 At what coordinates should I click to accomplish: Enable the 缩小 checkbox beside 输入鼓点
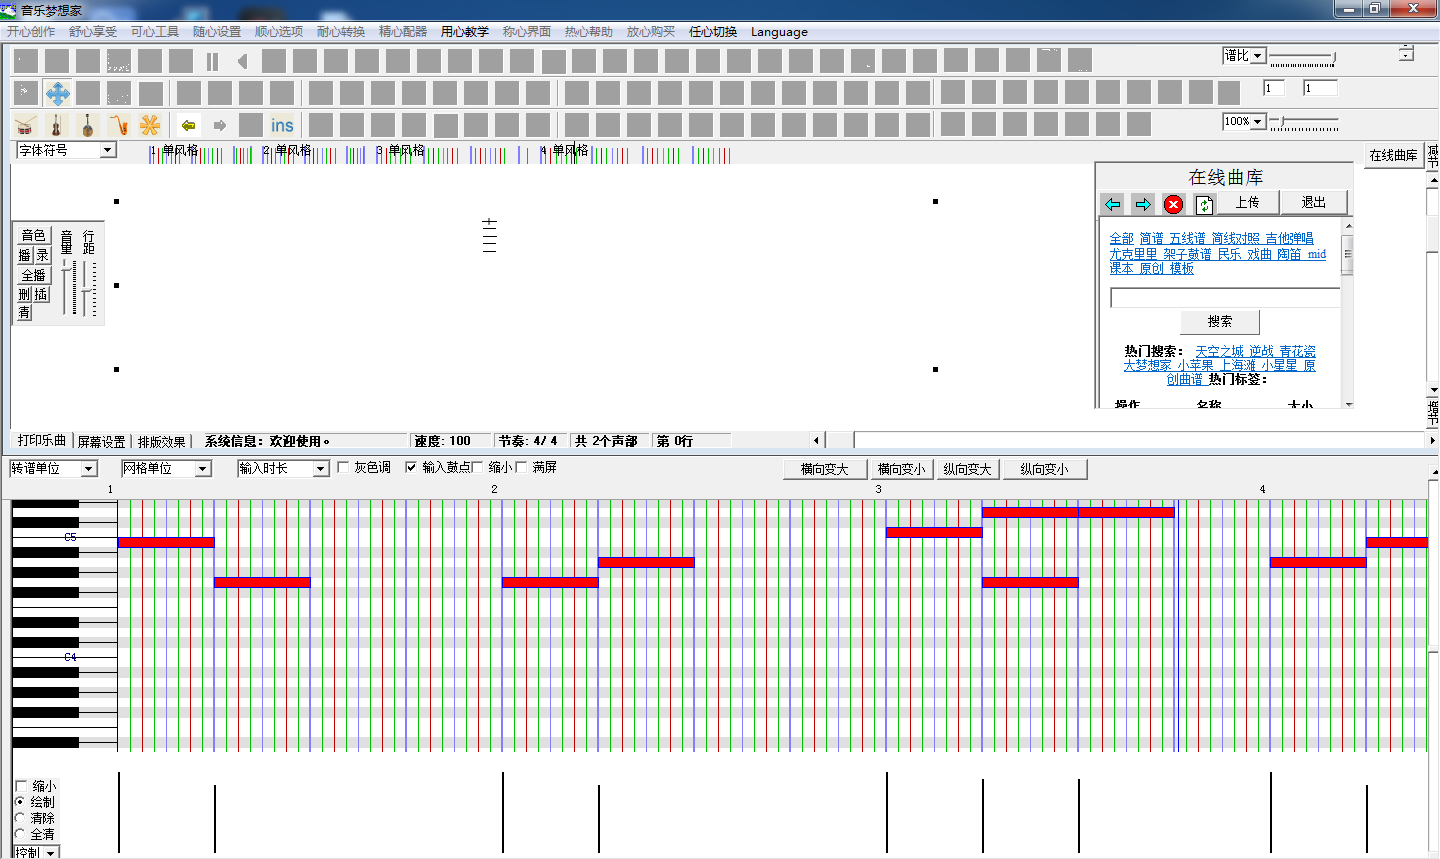tap(478, 467)
